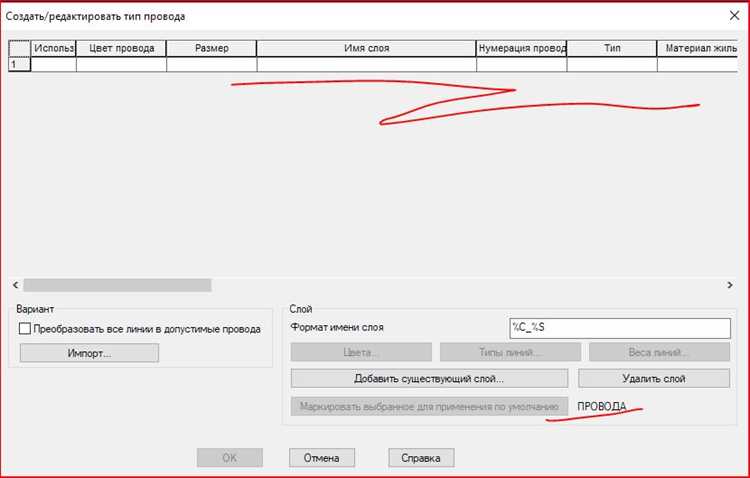Select row header number 1

pos(19,64)
